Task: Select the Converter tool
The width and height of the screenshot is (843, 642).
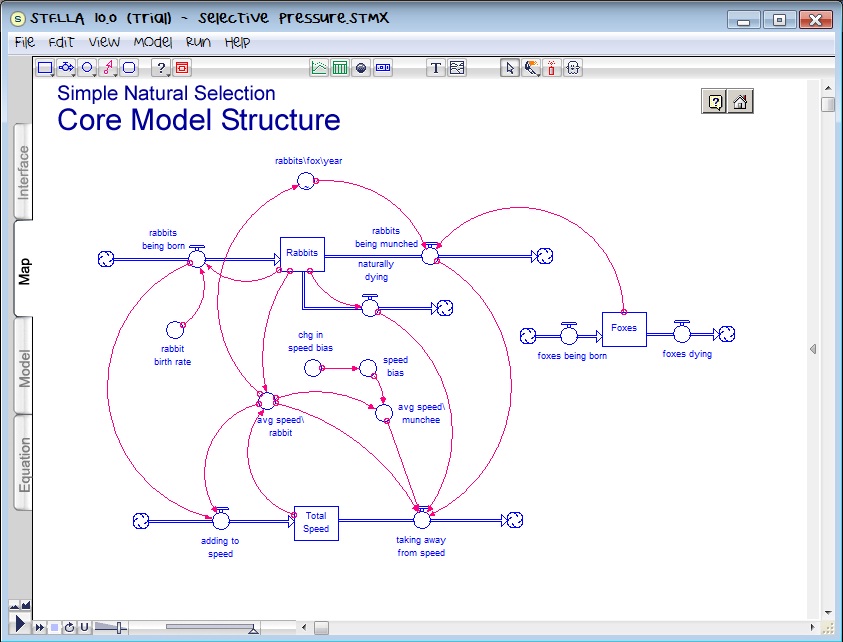Action: [85, 66]
